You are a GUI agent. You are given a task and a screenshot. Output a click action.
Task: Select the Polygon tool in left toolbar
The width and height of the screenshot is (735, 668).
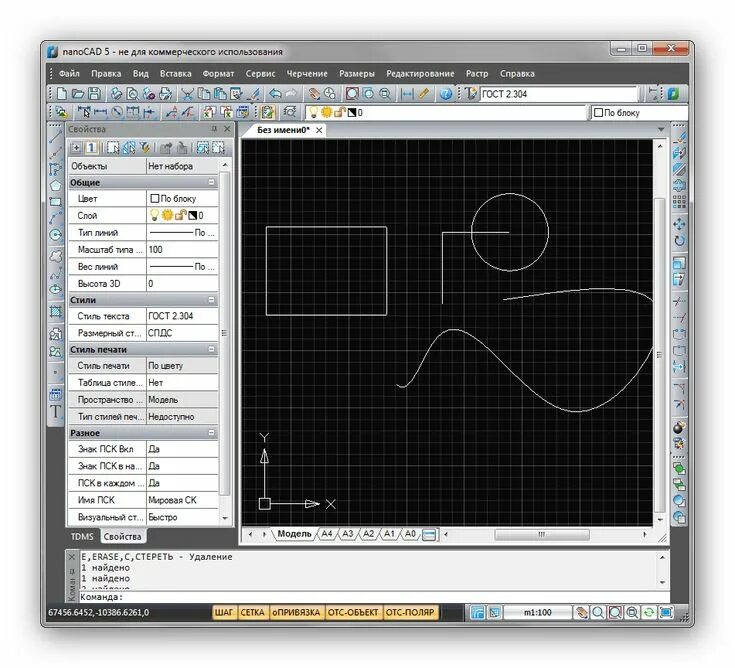[55, 185]
